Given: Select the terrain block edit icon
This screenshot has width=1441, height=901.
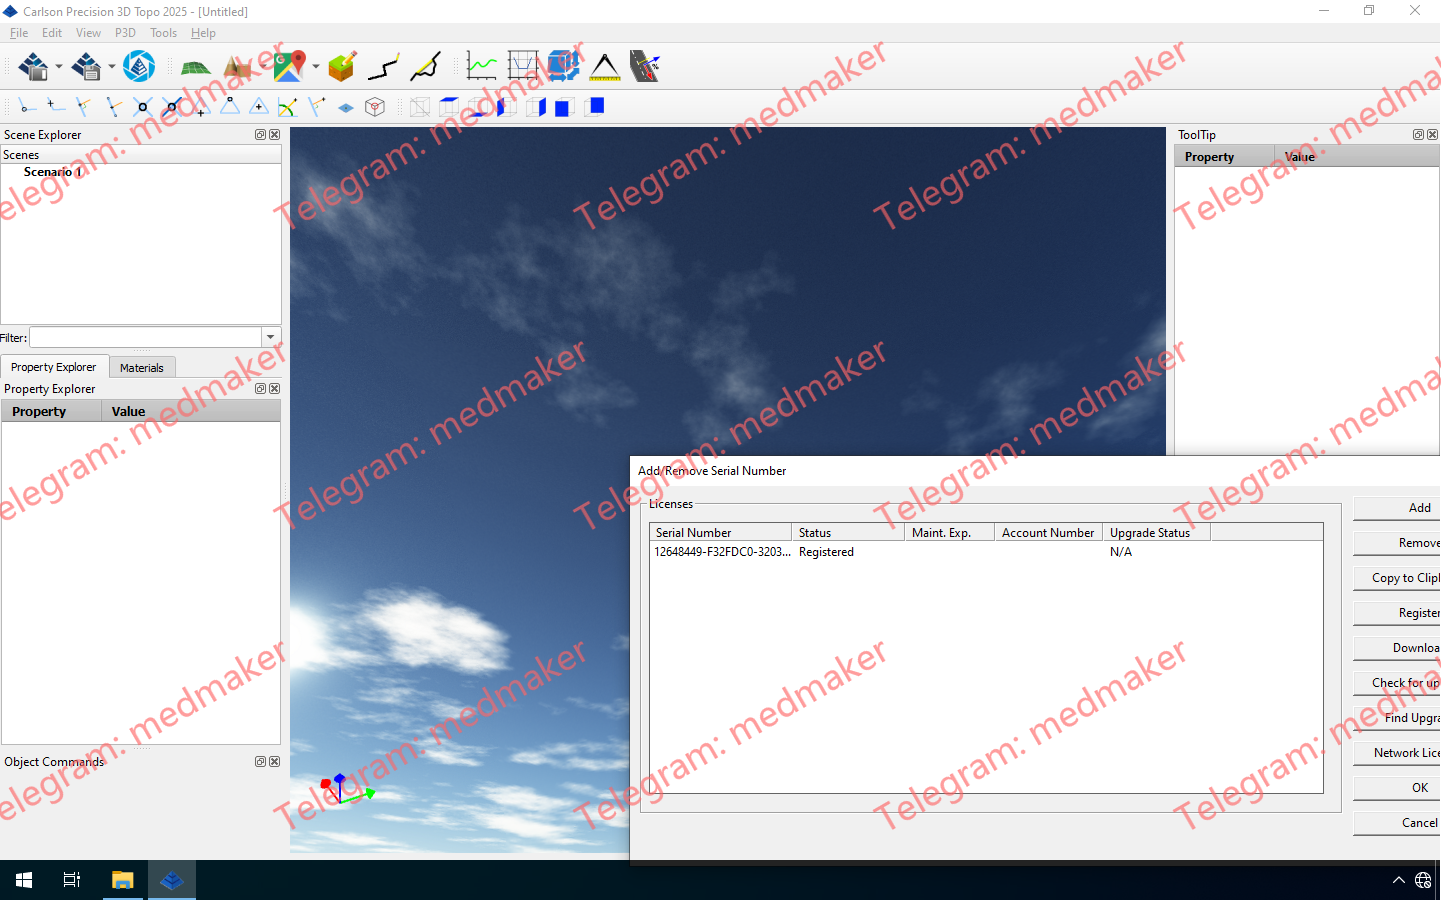Looking at the screenshot, I should (x=342, y=67).
